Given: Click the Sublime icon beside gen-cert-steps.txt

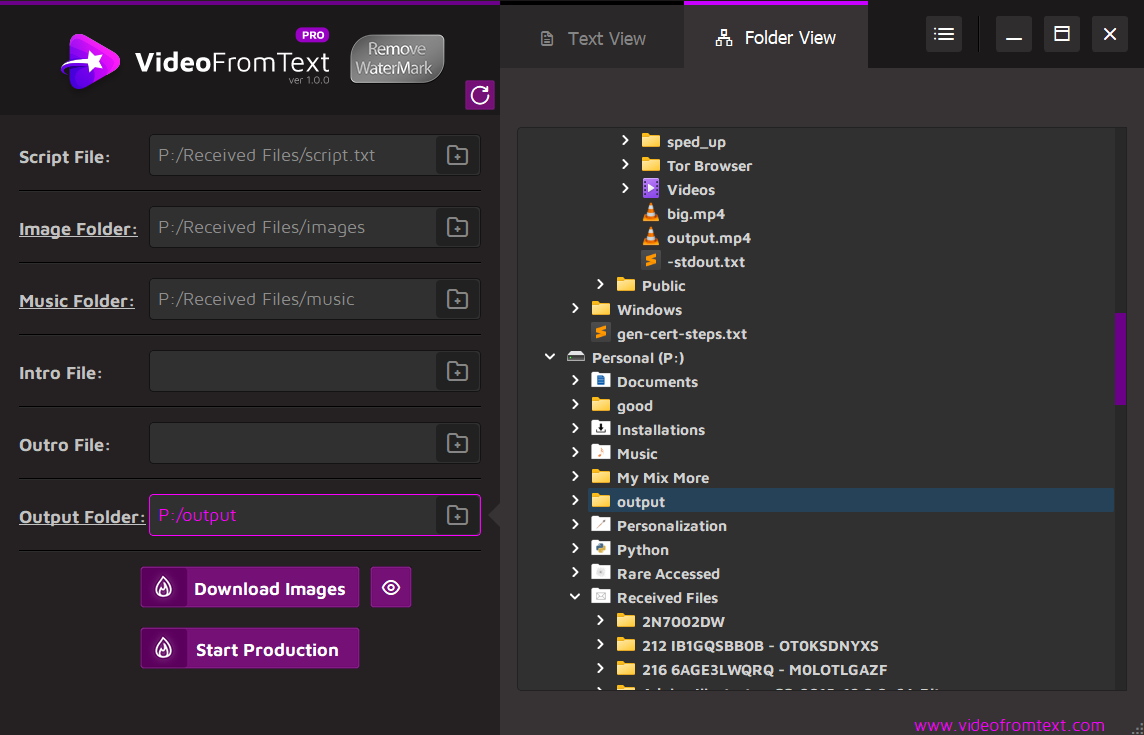Looking at the screenshot, I should 600,333.
